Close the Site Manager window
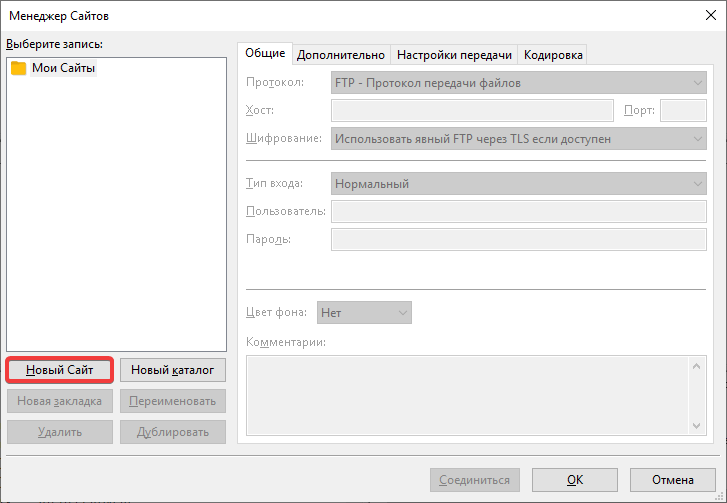 pos(709,15)
